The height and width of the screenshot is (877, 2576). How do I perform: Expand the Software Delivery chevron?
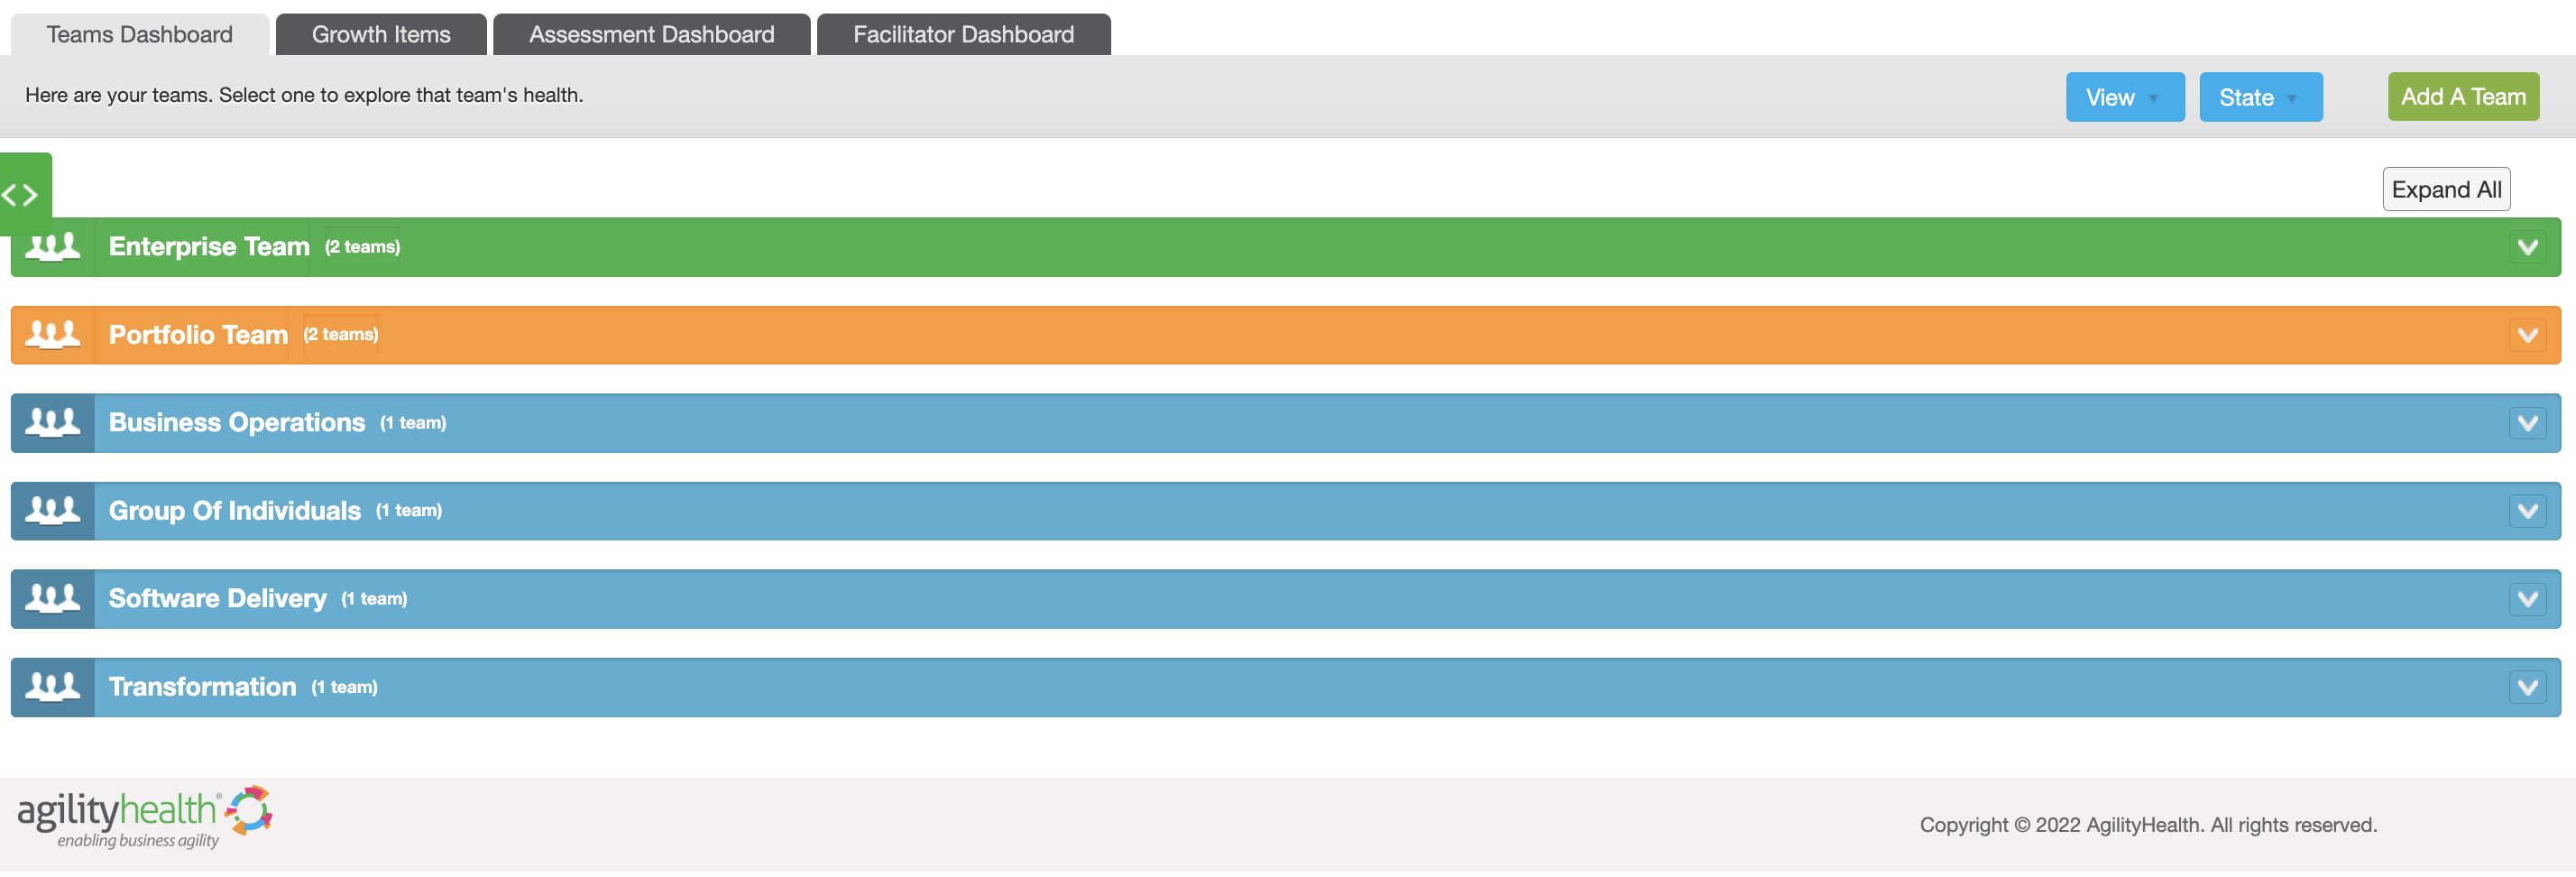[2527, 599]
